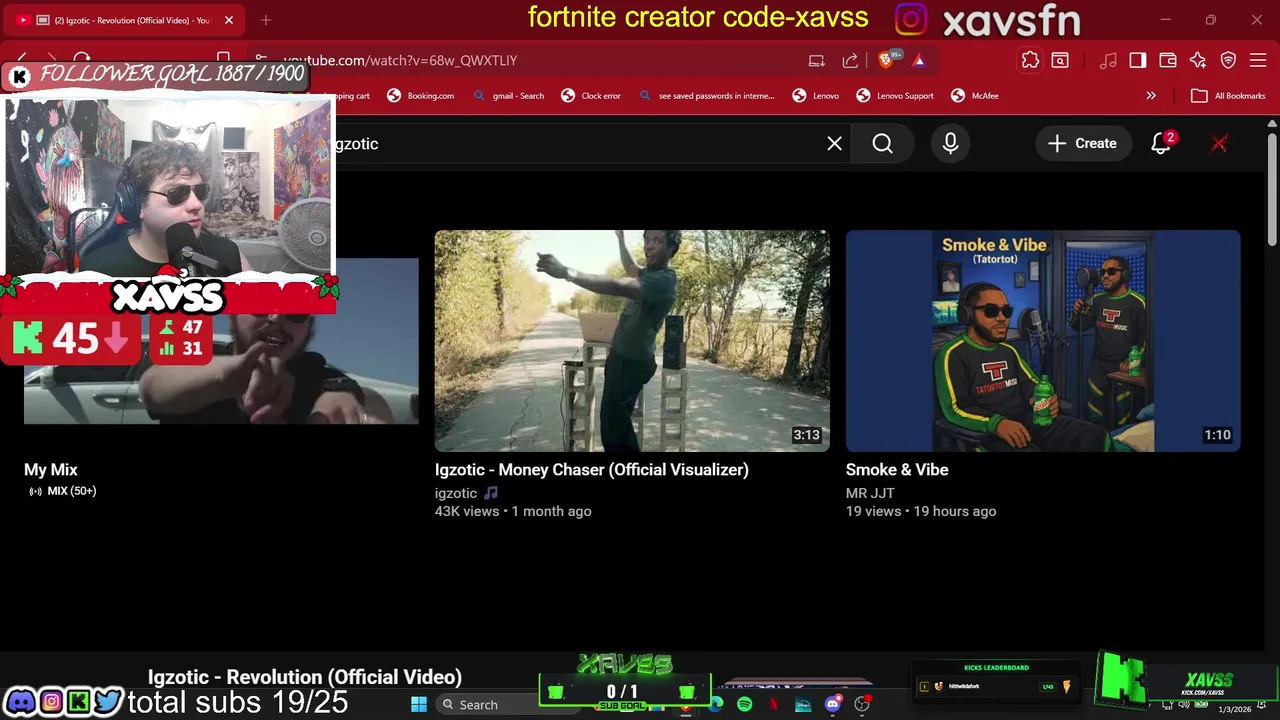Open the Windows Start button

(419, 704)
